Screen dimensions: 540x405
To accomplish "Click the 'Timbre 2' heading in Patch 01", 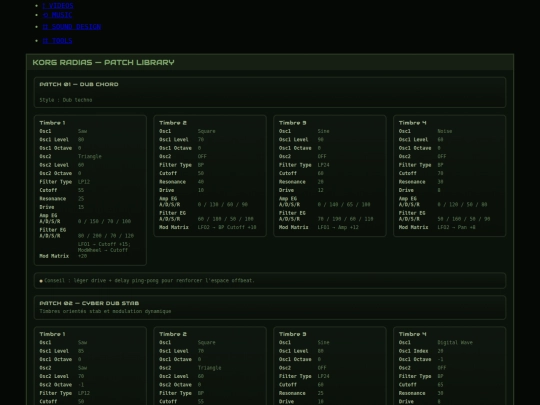I will 173,123.
